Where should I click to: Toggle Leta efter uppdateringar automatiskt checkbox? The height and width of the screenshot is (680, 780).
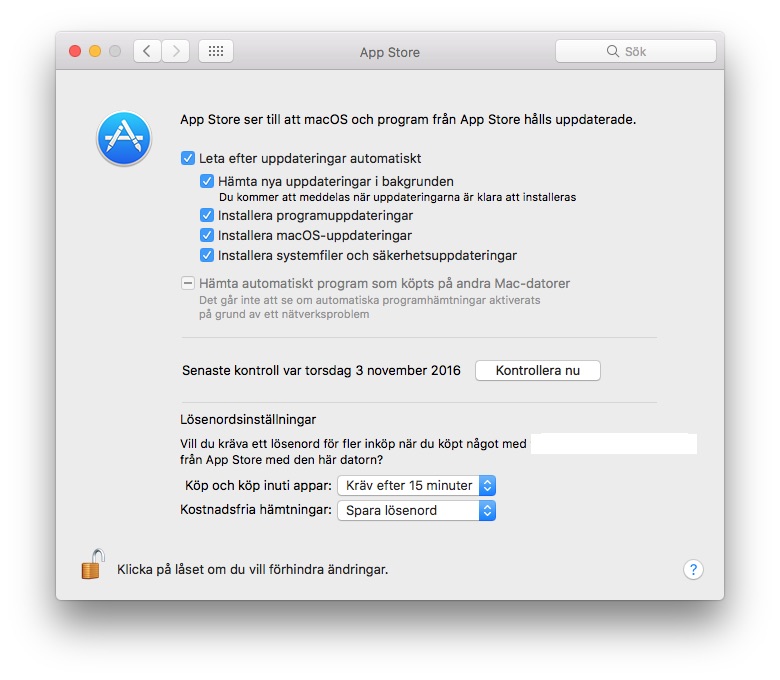click(188, 159)
